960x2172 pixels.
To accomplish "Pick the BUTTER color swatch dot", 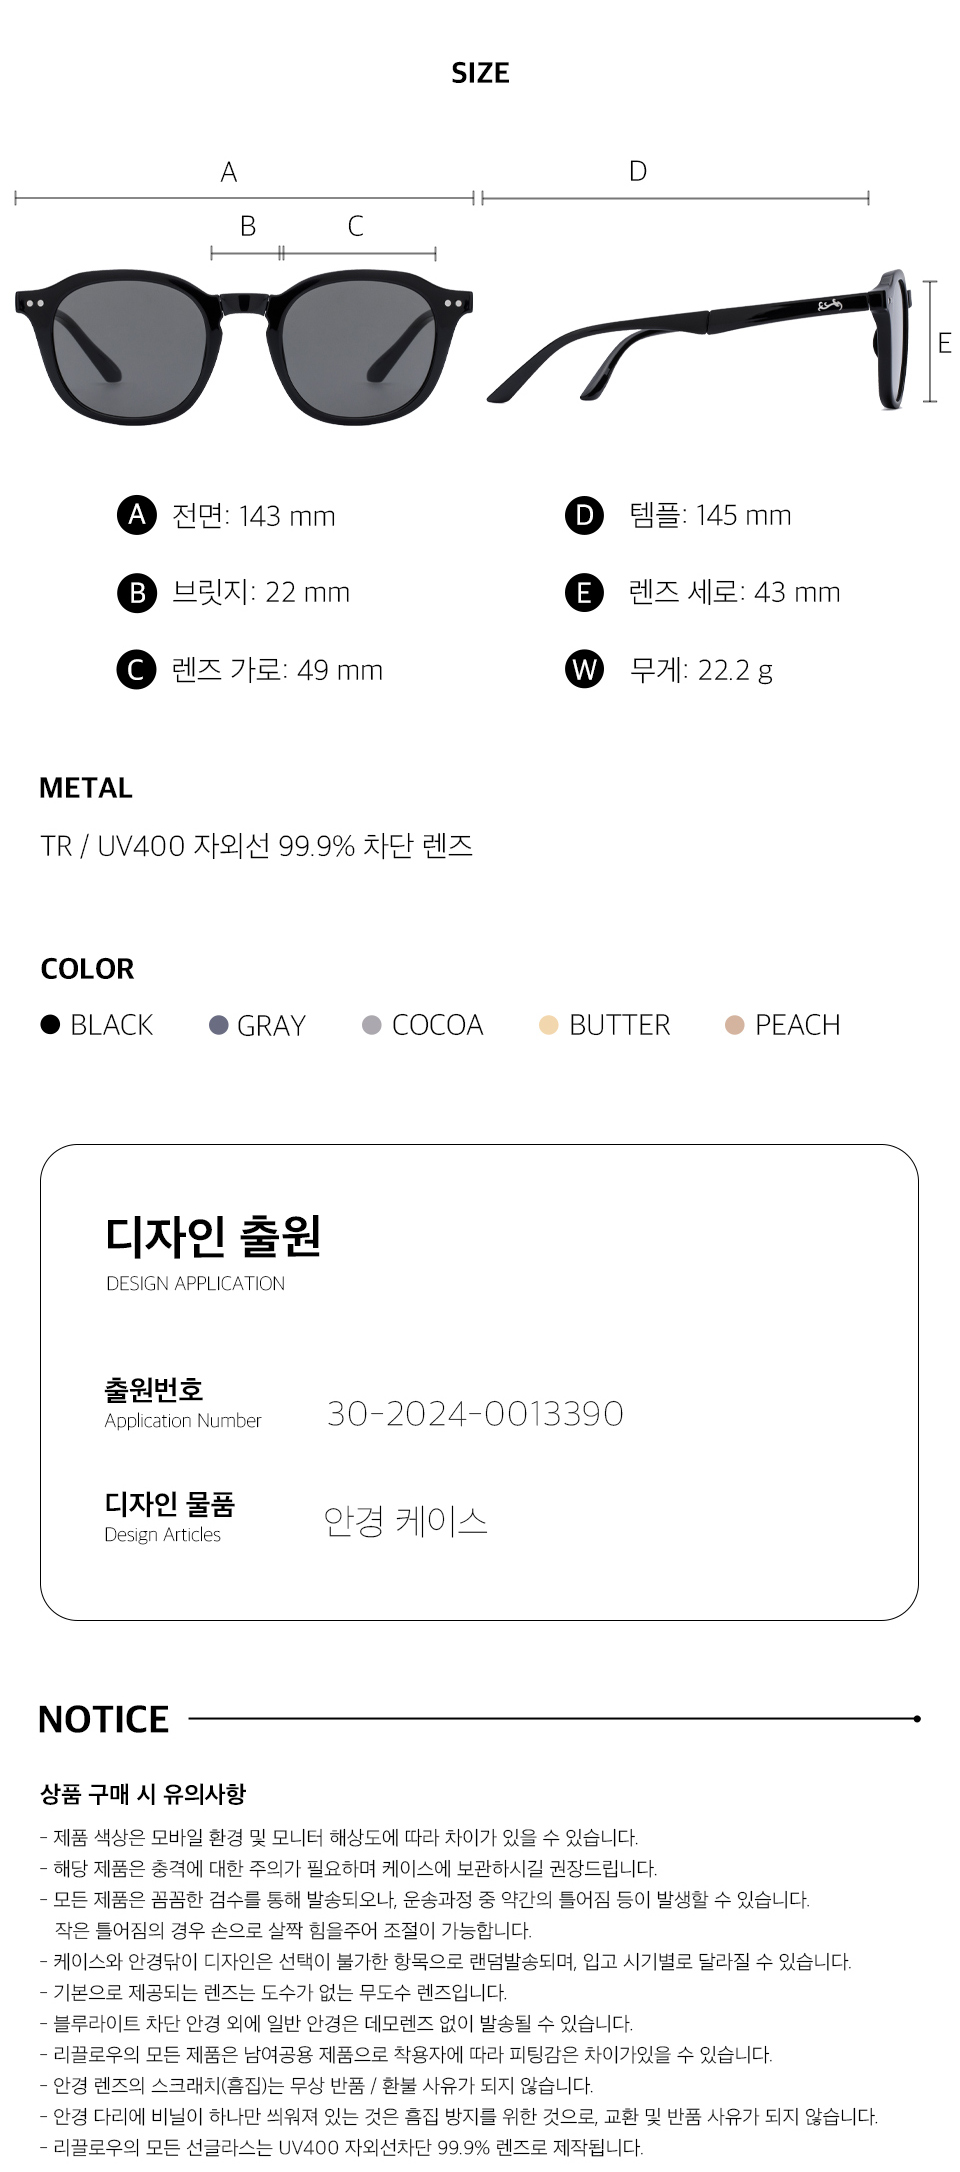I will pos(548,1025).
